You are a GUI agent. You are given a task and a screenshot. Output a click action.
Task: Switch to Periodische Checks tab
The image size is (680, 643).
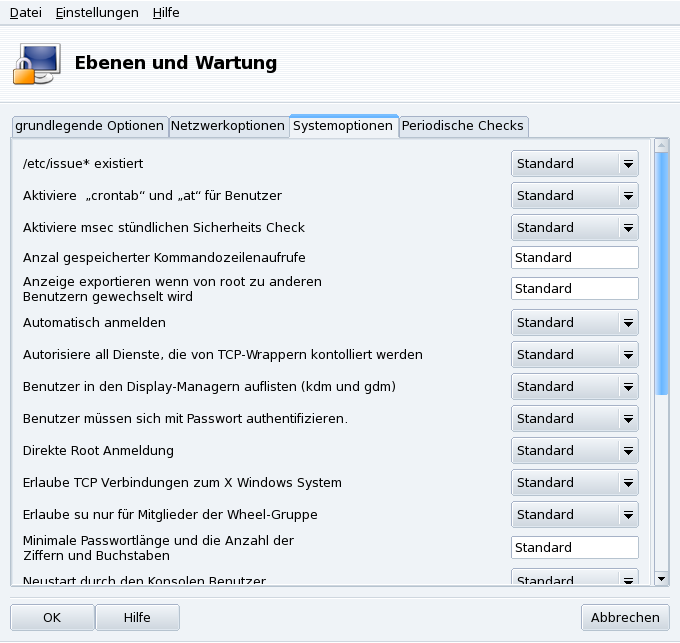tap(462, 126)
